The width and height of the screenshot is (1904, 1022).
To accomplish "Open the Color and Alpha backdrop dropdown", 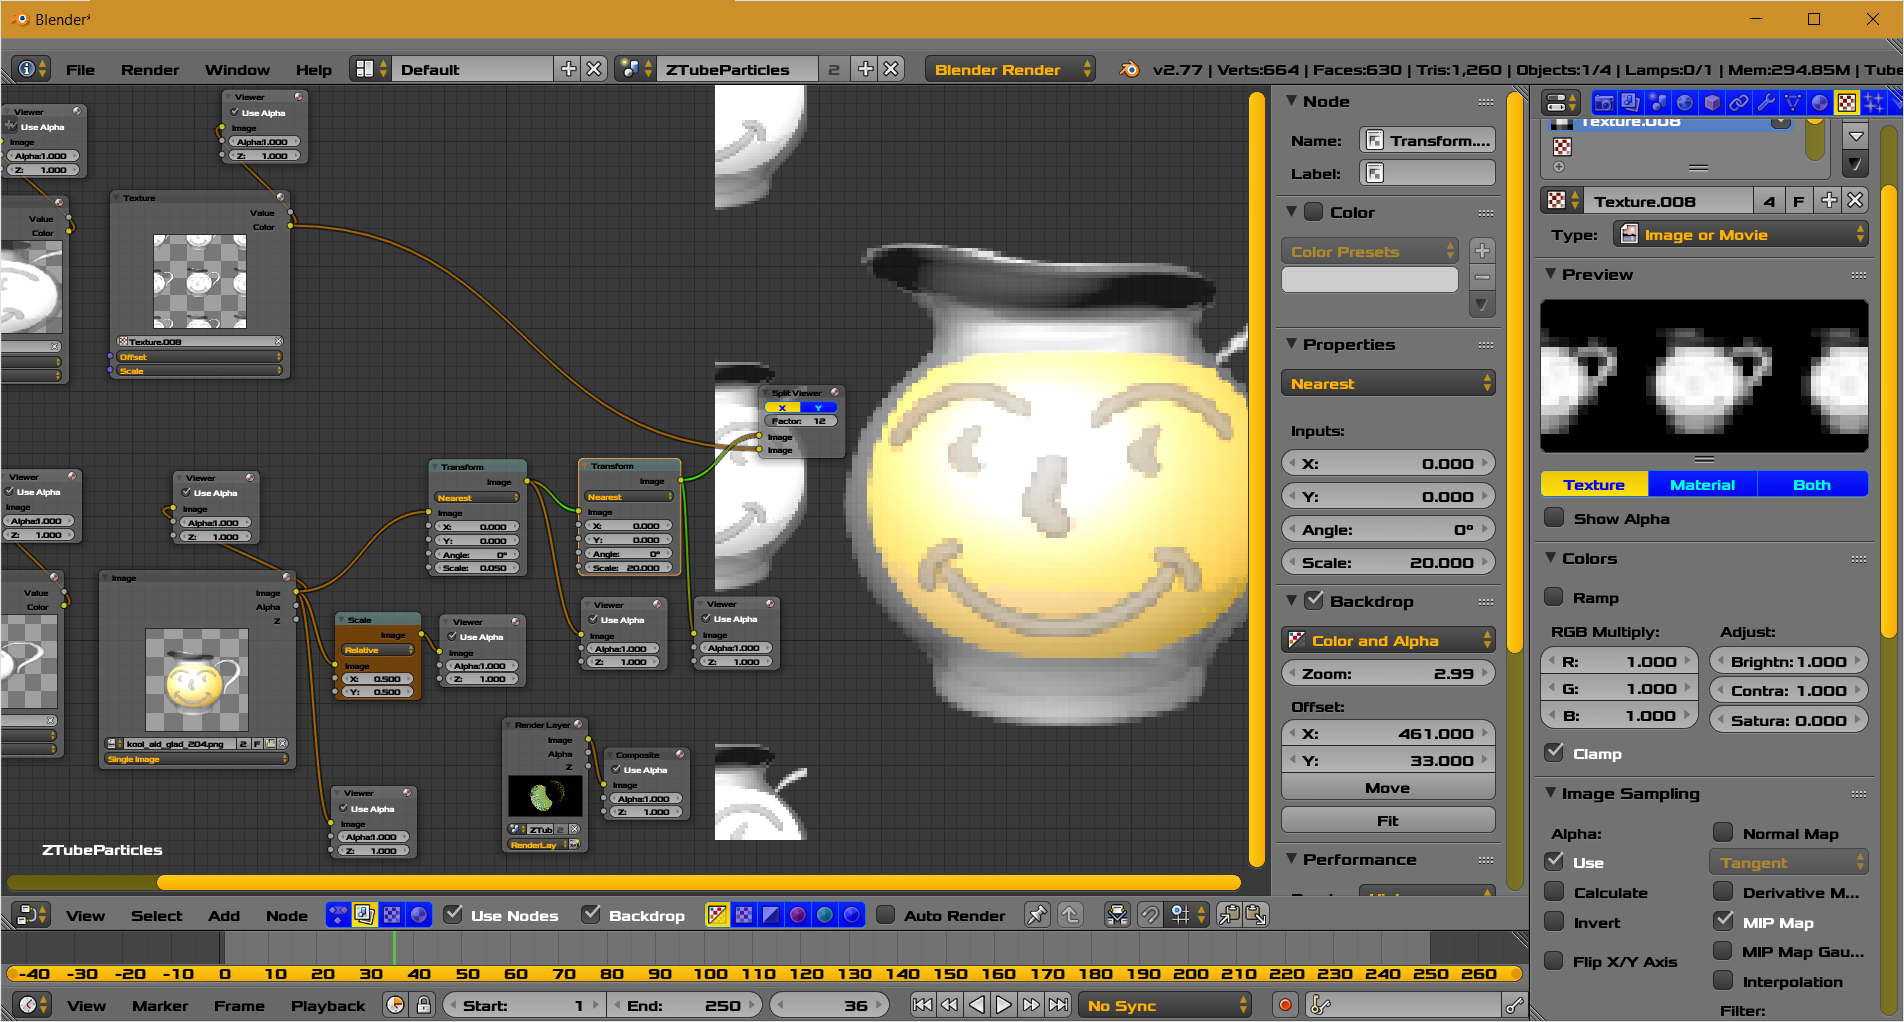I will [1388, 640].
